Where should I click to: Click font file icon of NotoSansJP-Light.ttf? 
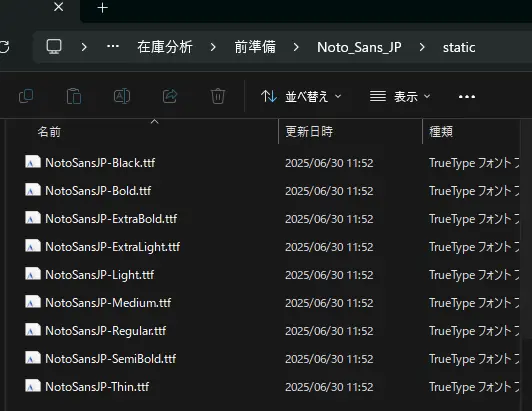click(x=33, y=274)
